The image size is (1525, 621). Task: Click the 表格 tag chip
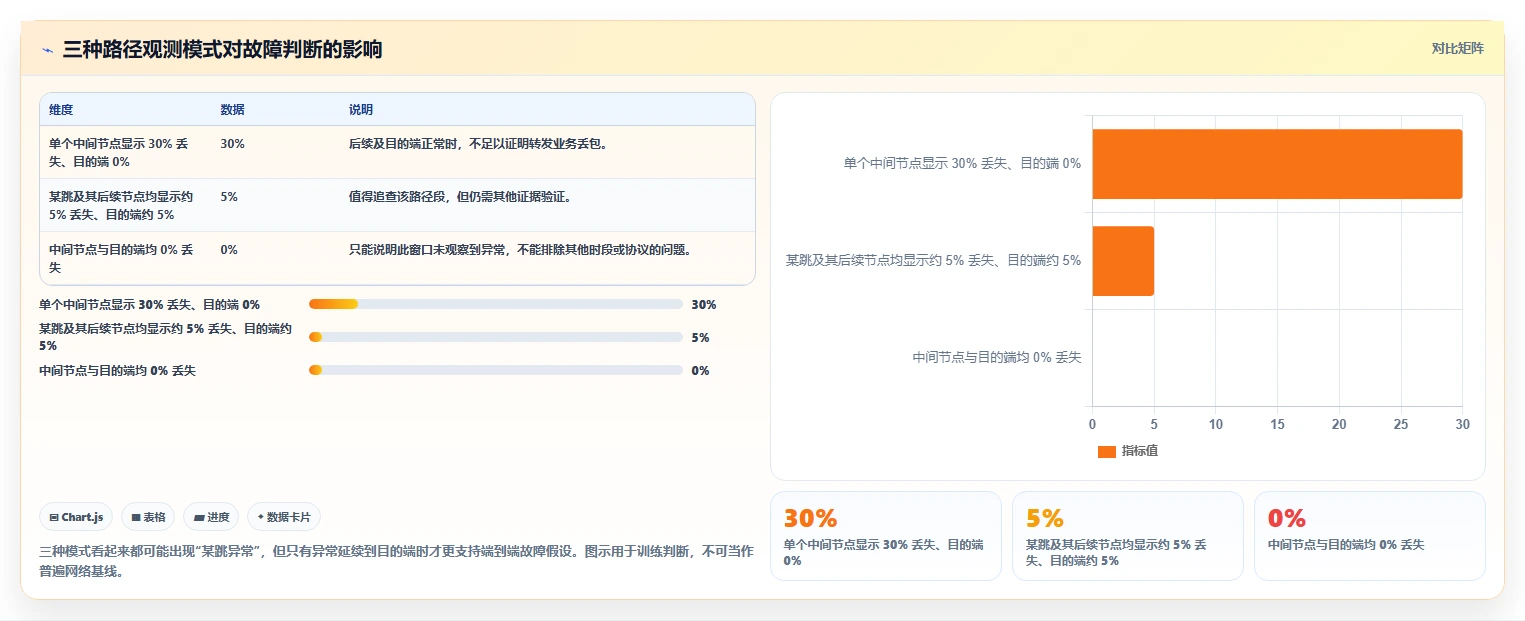click(x=148, y=517)
